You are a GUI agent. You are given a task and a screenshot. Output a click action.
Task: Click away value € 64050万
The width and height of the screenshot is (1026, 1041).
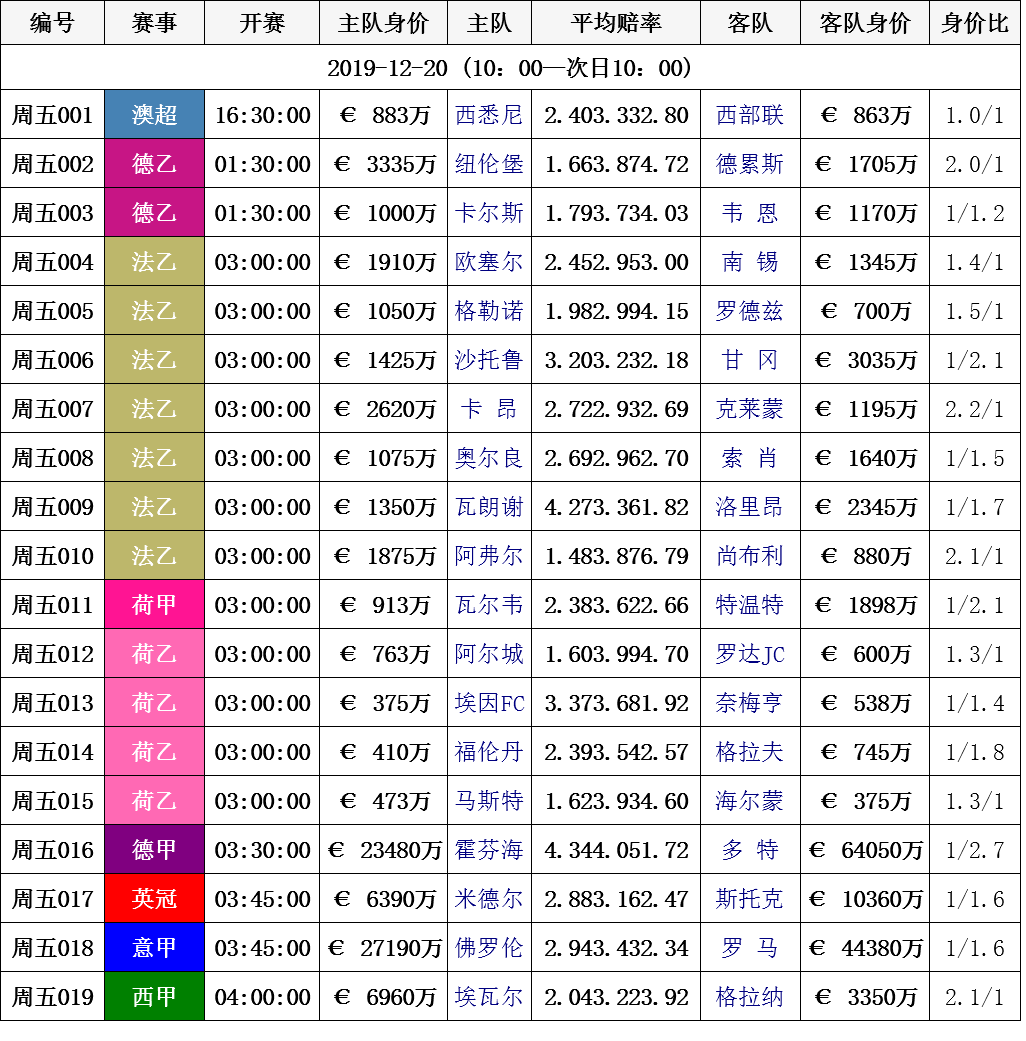pos(865,850)
